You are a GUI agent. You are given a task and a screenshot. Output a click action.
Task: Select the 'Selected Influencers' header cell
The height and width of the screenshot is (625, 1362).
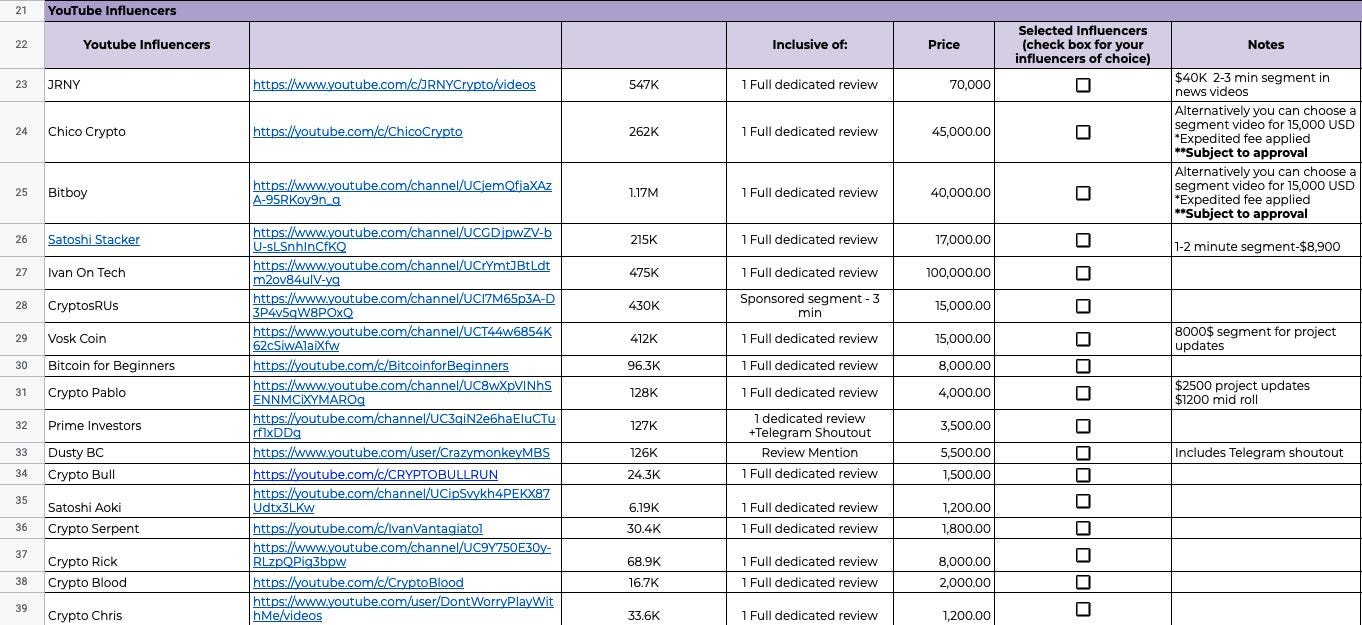(1082, 45)
